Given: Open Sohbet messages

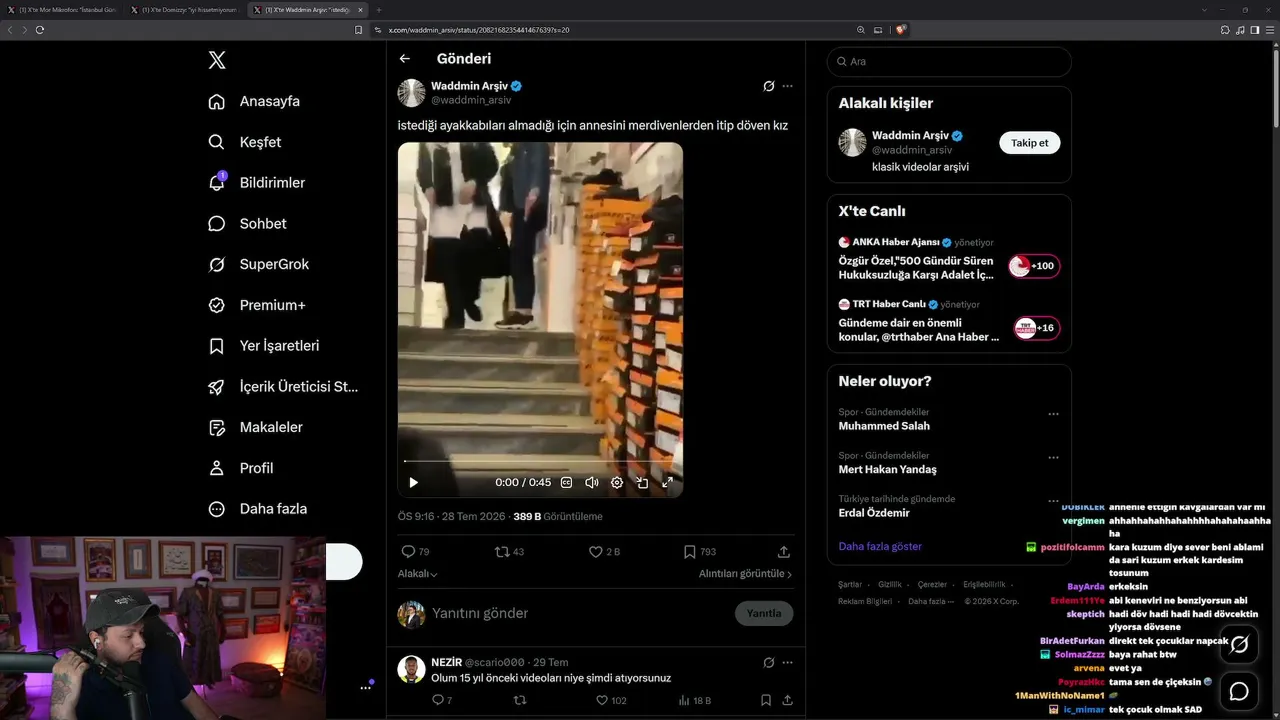Looking at the screenshot, I should (247, 224).
